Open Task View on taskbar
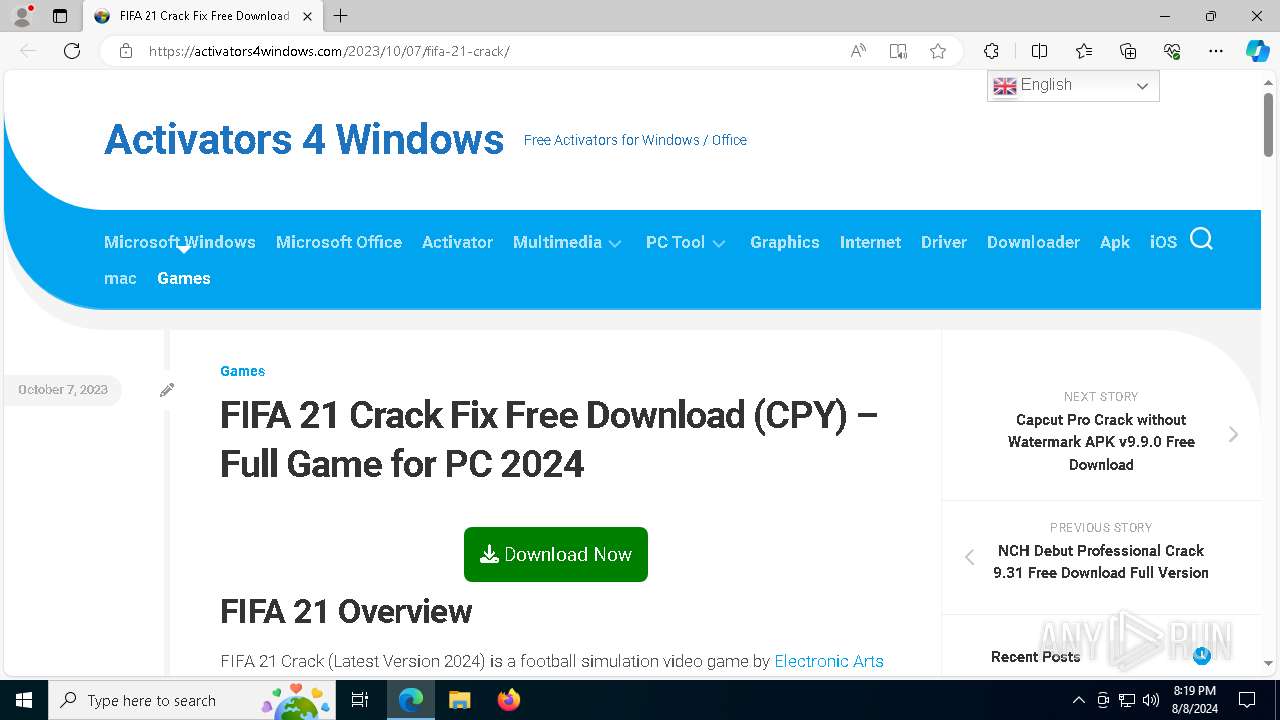The width and height of the screenshot is (1280, 720). 360,700
